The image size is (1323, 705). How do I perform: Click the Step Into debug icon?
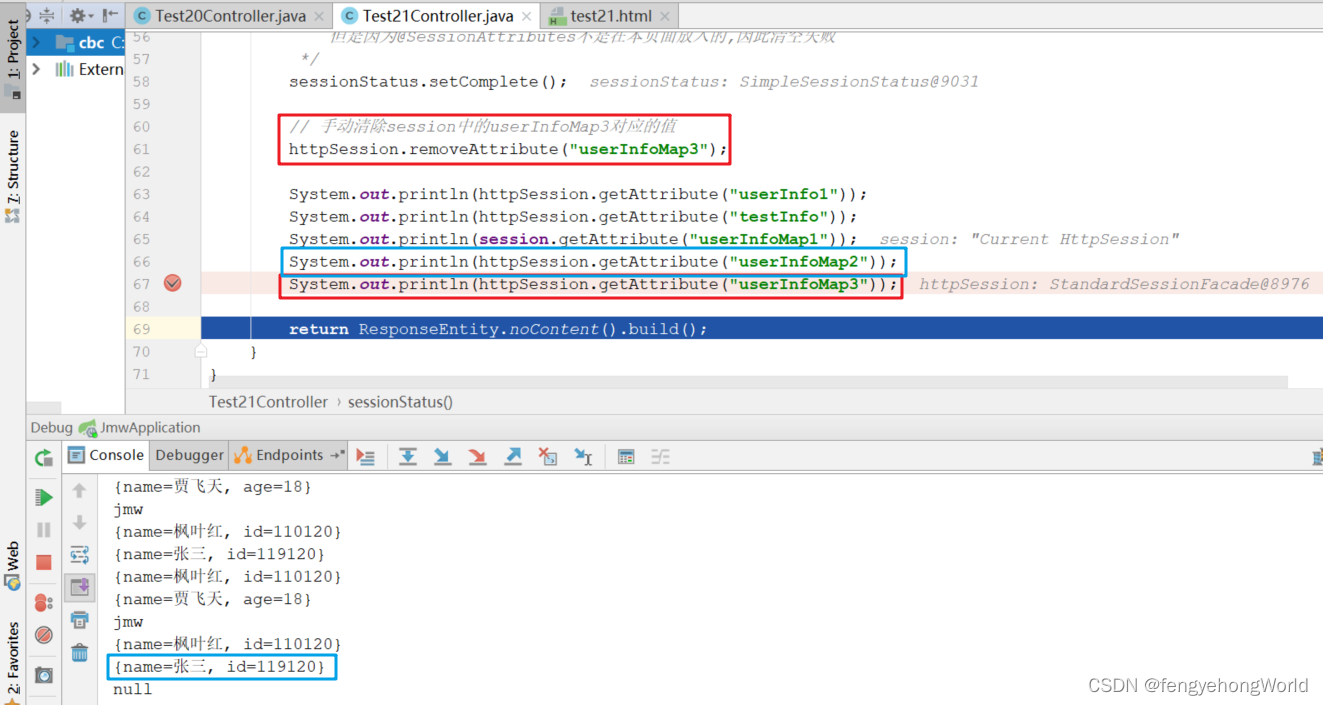pos(443,456)
